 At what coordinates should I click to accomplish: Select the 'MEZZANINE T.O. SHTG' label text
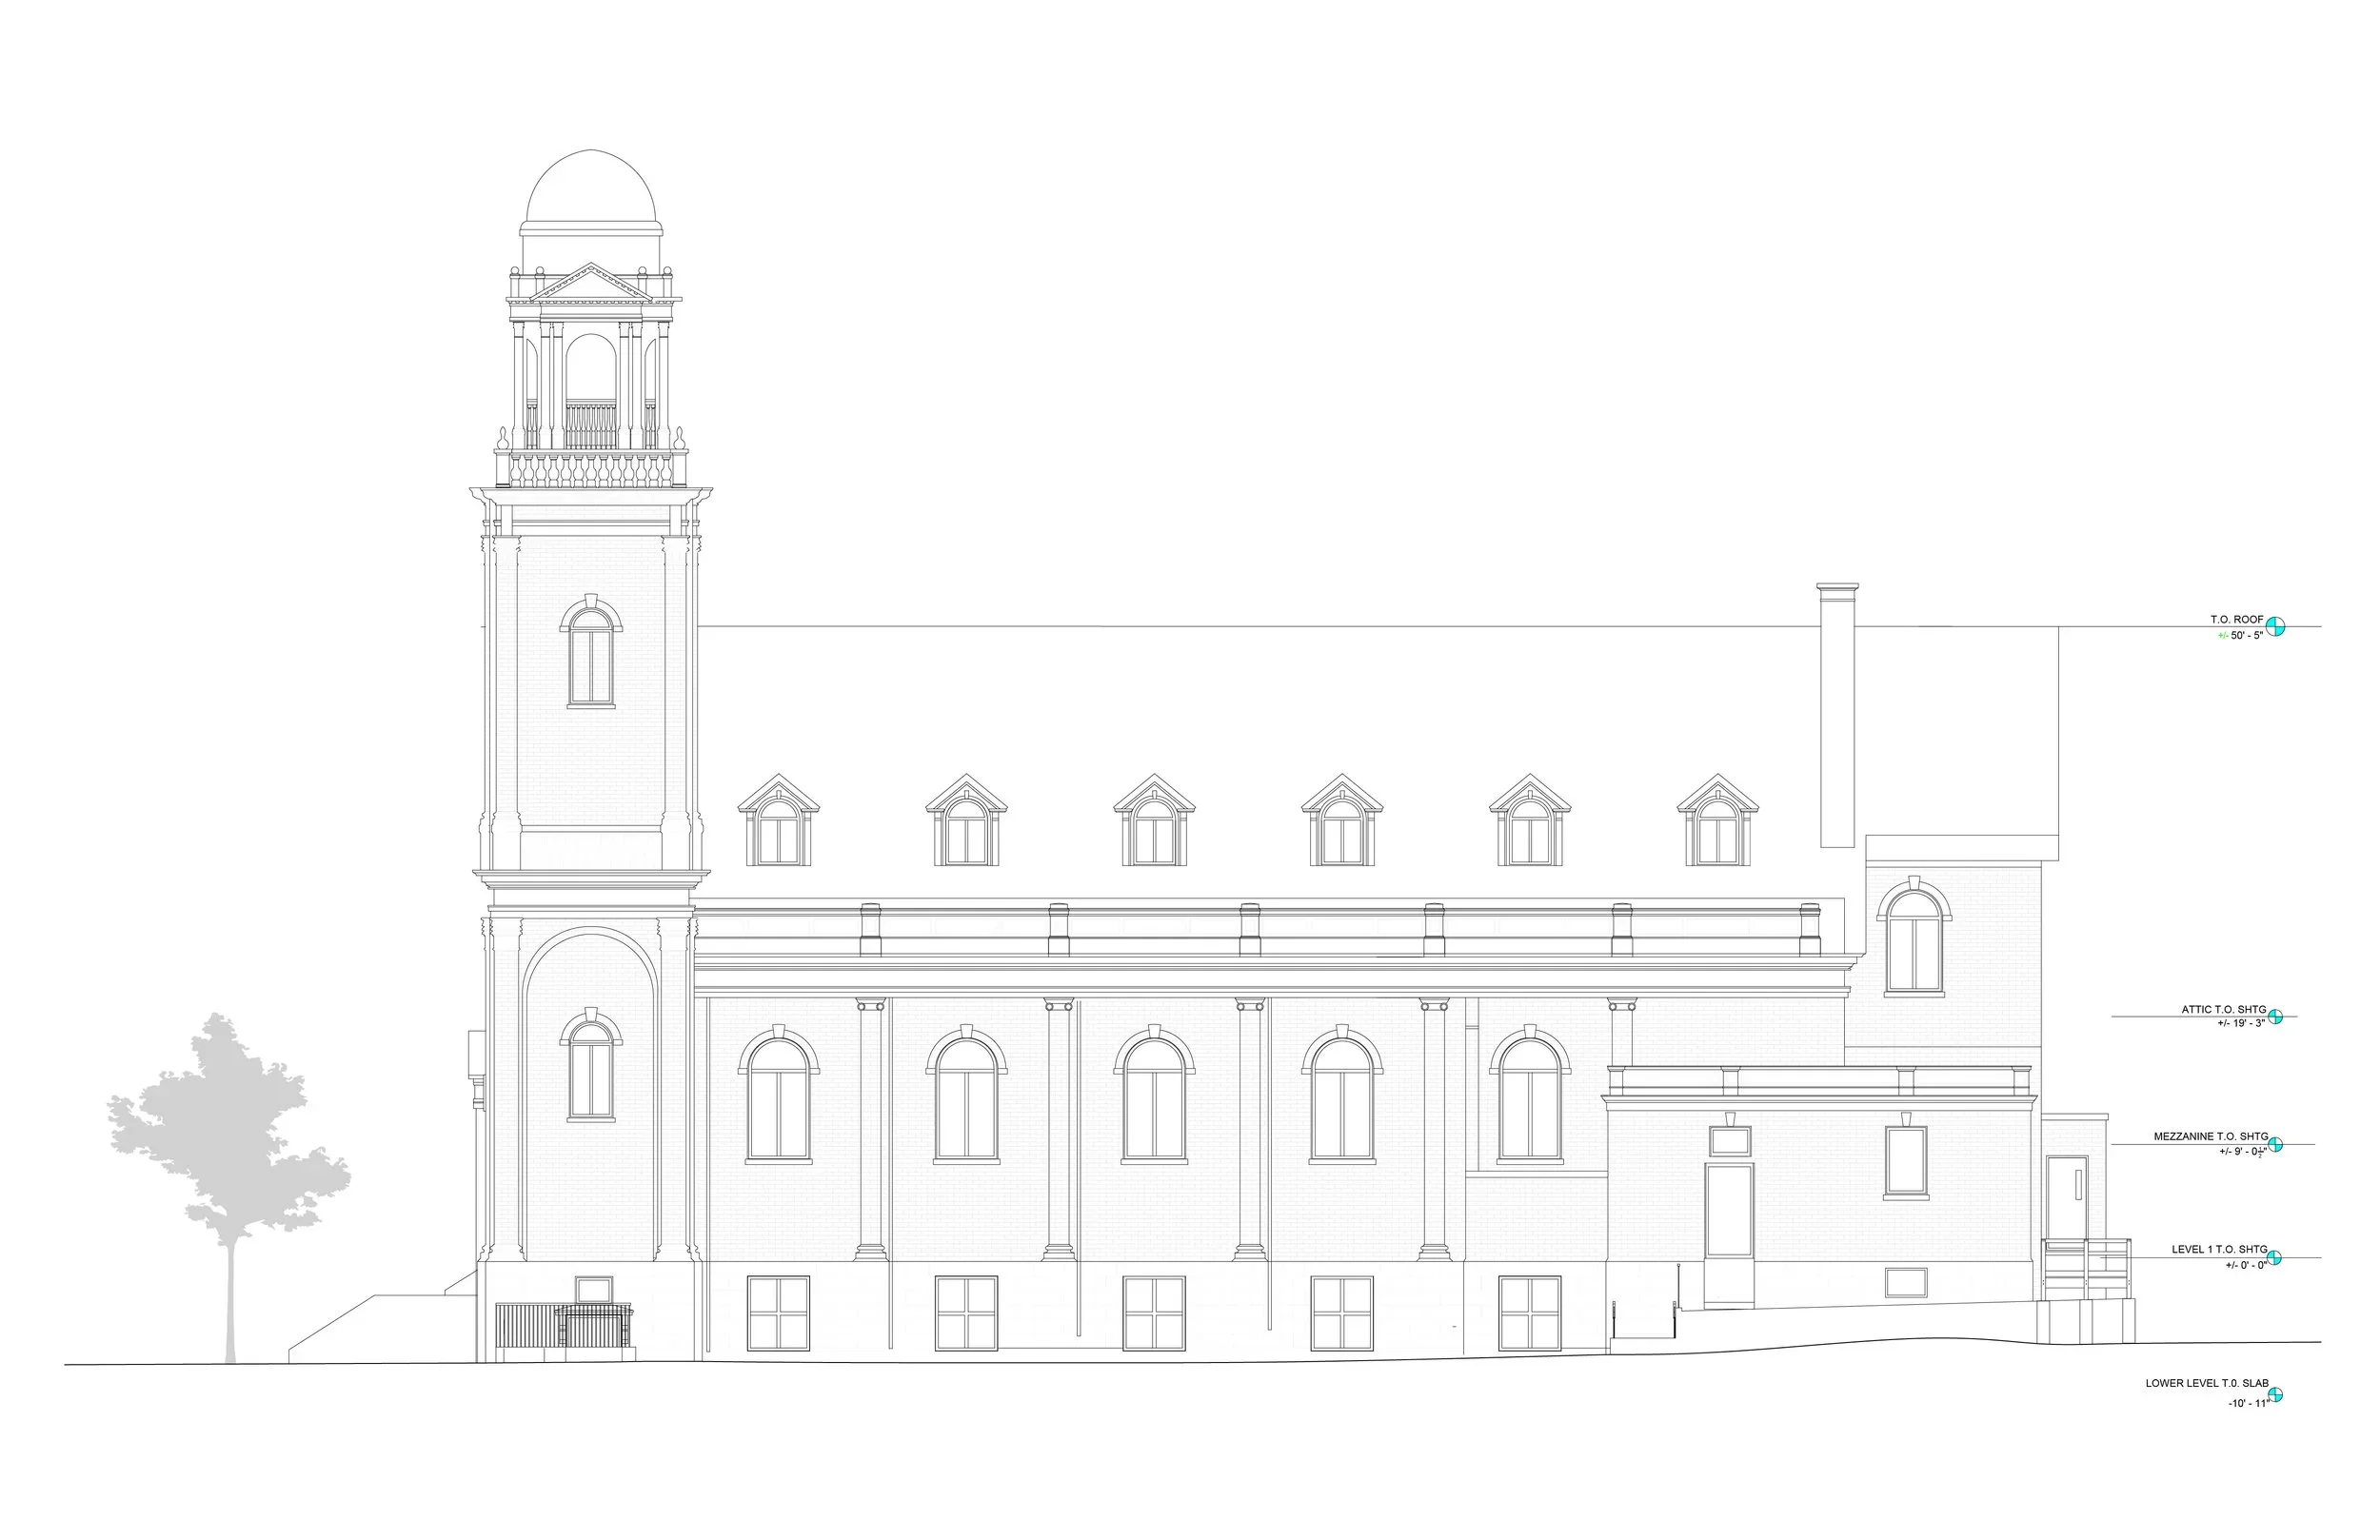2211,1137
